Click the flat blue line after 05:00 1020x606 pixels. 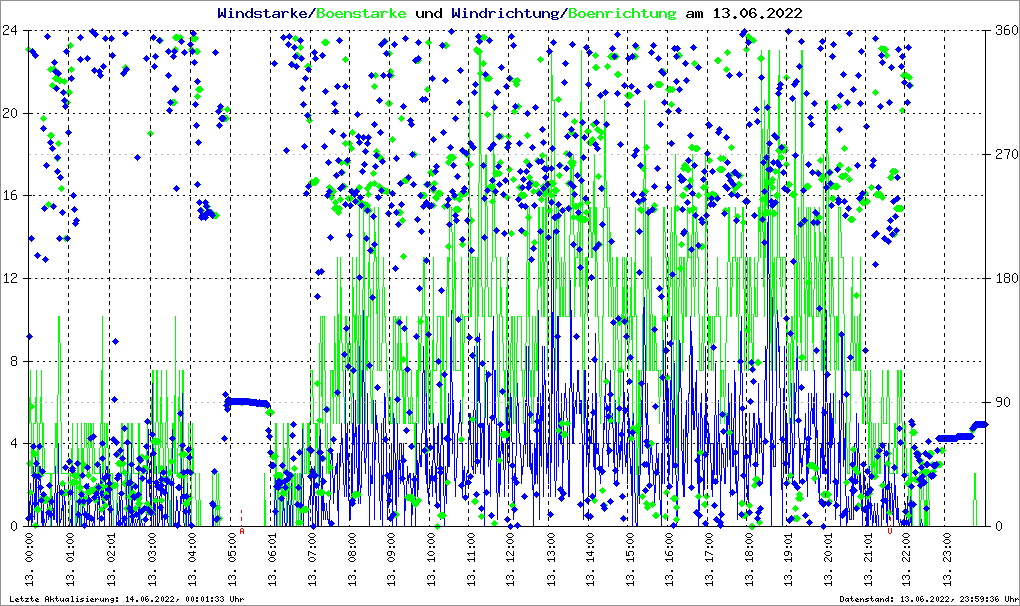coord(247,402)
